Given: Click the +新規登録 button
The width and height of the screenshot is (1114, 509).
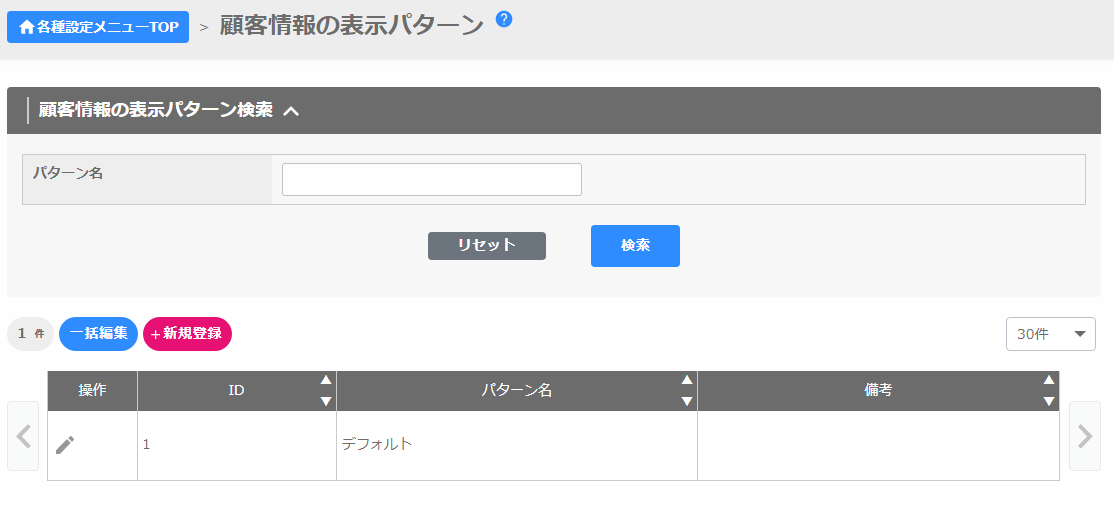Looking at the screenshot, I should click(x=187, y=334).
